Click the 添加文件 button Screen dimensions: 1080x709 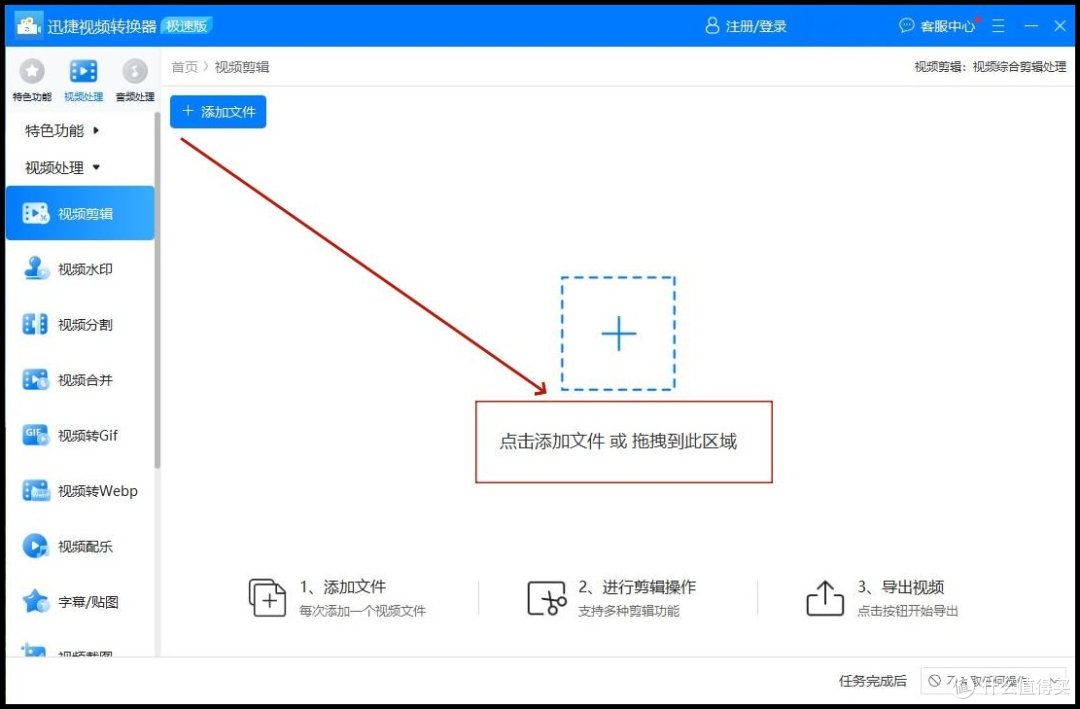218,112
